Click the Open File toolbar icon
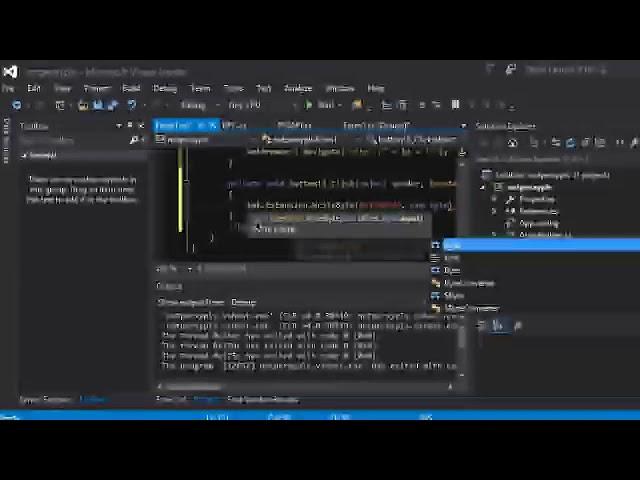This screenshot has width=640, height=480. click(84, 105)
